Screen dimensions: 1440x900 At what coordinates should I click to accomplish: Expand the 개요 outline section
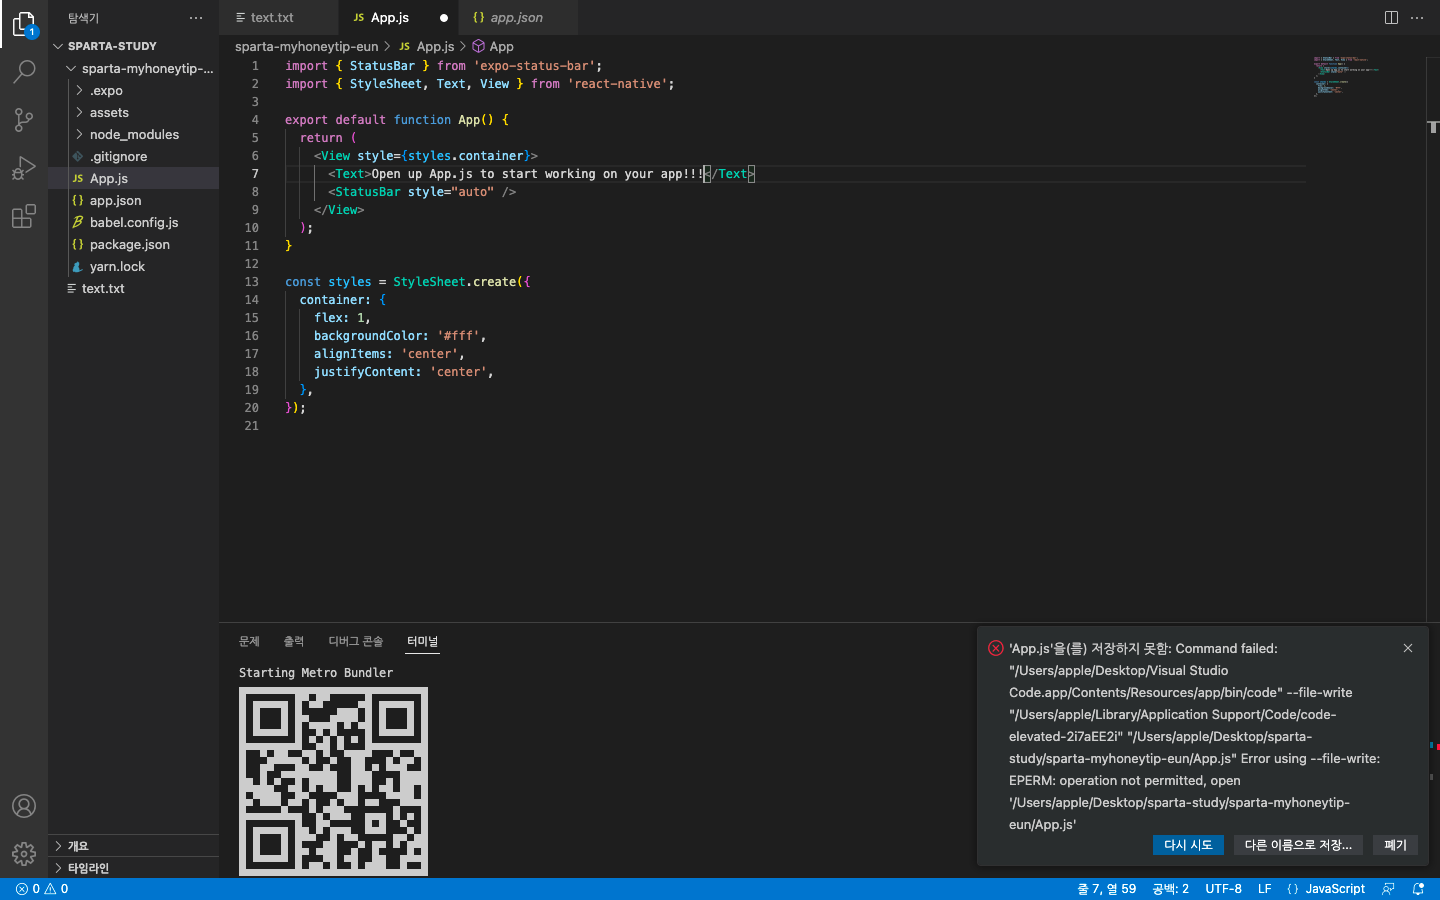[x=134, y=846]
